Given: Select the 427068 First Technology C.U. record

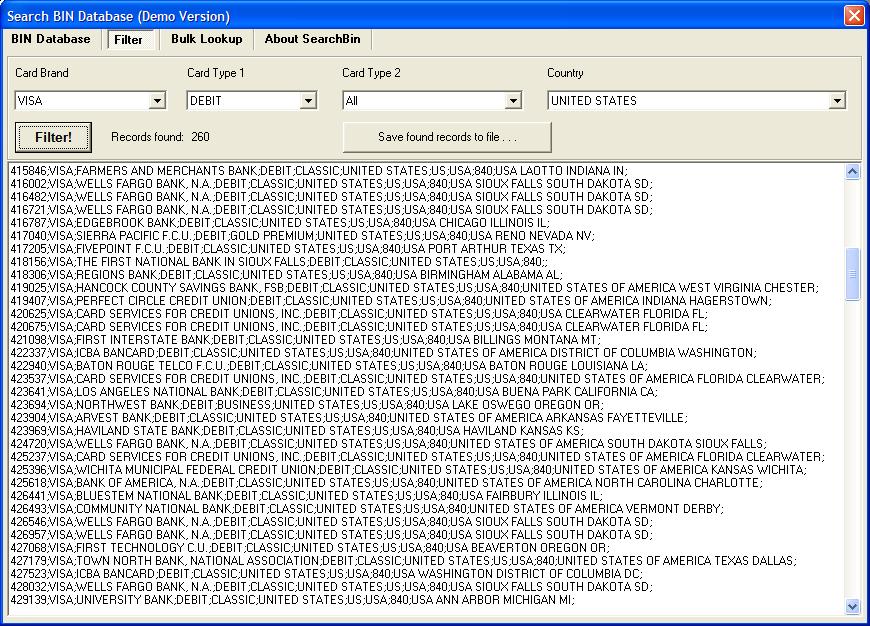Looking at the screenshot, I should click(310, 548).
